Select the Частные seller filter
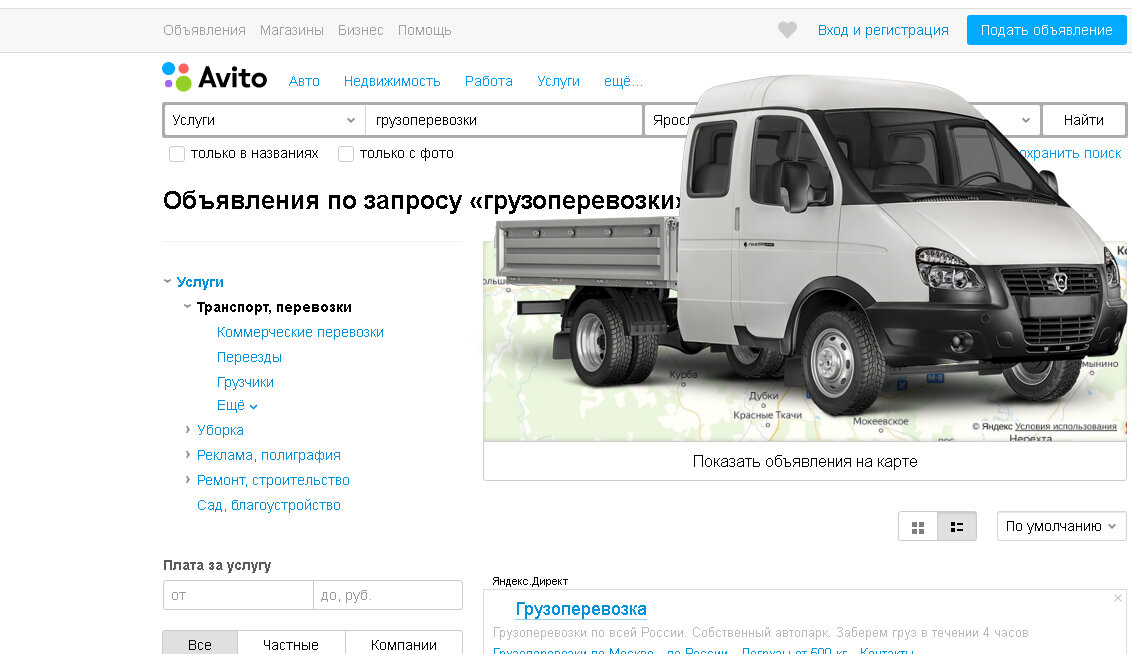 [291, 644]
